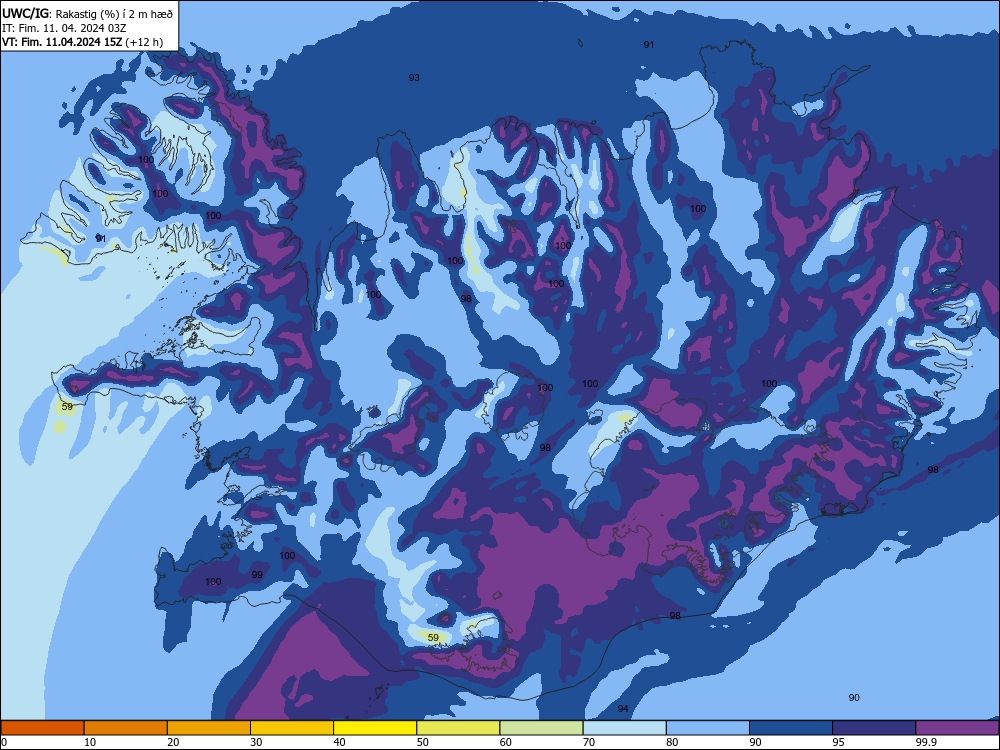Click the dark indigo 95–99.9 legend swatch
This screenshot has height=750, width=1000.
[x=874, y=728]
